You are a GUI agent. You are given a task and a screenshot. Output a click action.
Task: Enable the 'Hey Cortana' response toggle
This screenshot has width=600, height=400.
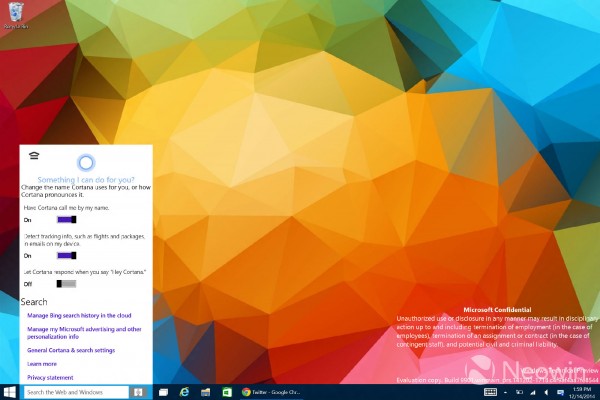coord(67,284)
